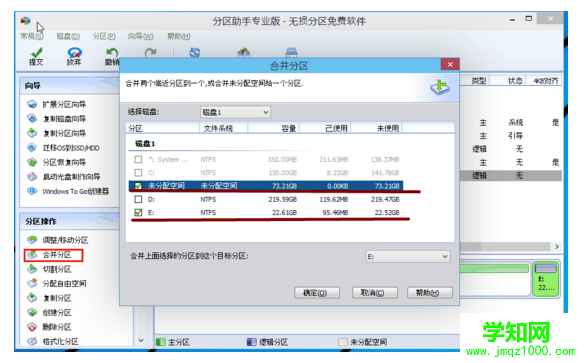
Task: Click the 磁盘1 group label in list
Action: [x=145, y=144]
